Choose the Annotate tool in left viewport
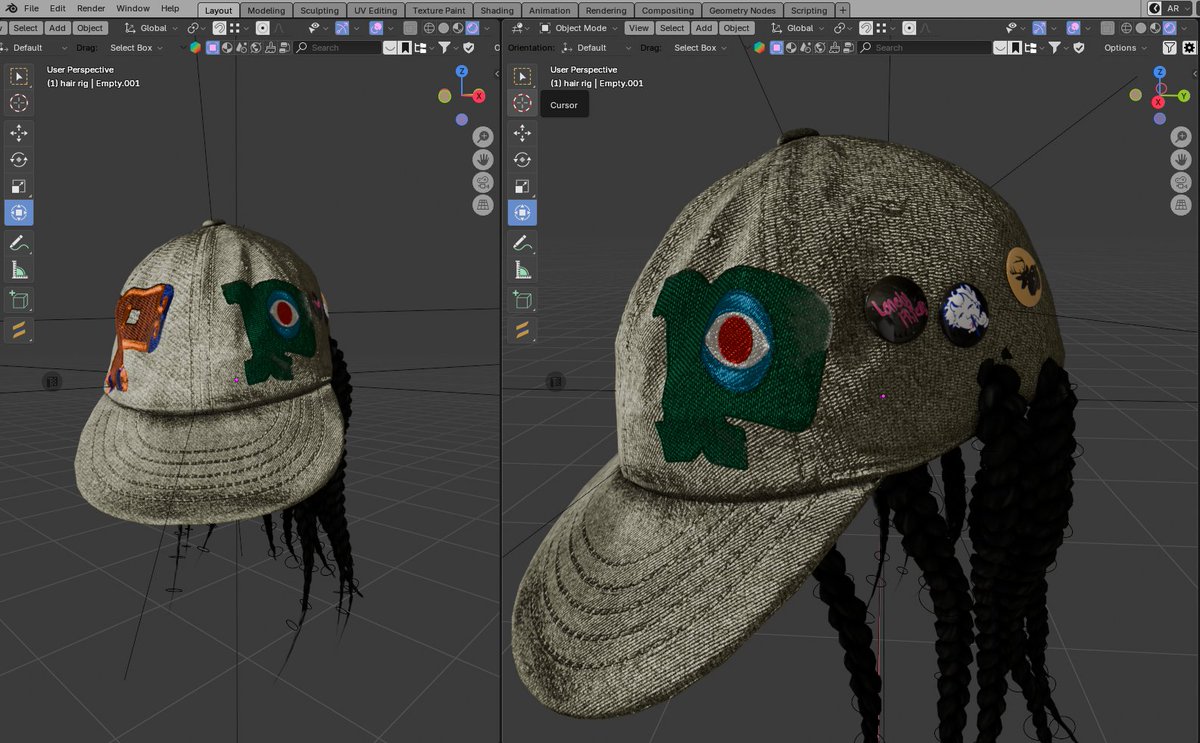Viewport: 1200px width, 743px height. coord(19,243)
